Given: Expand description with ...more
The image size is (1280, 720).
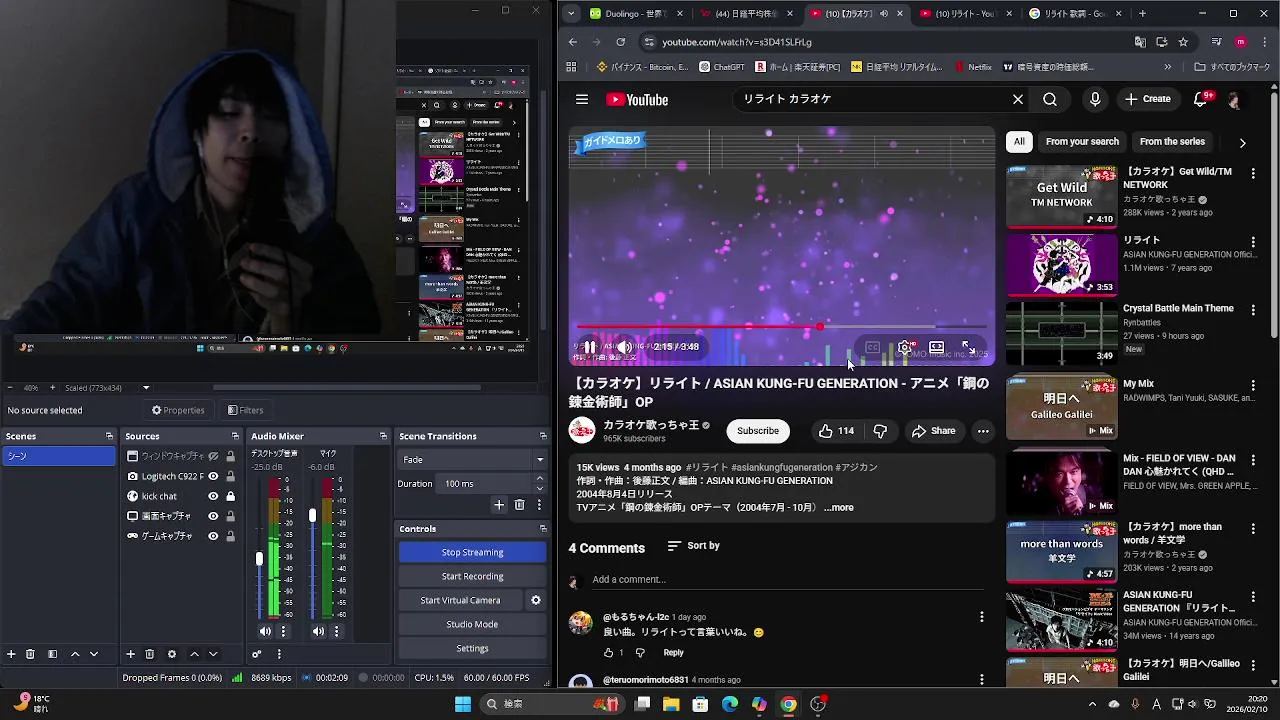Looking at the screenshot, I should [x=838, y=508].
